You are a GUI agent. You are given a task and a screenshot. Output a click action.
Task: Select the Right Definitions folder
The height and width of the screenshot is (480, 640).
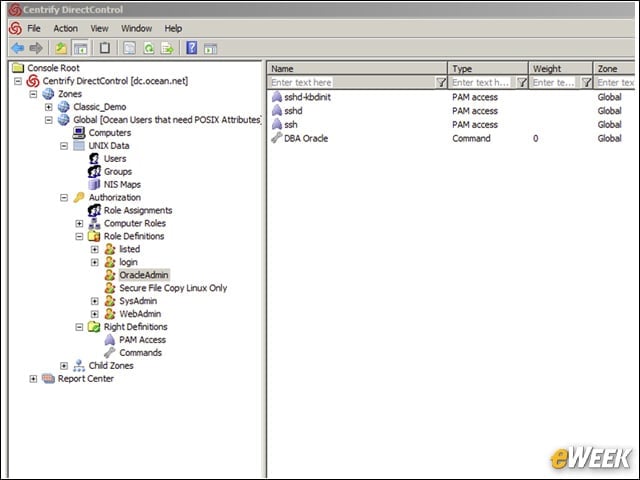[136, 327]
